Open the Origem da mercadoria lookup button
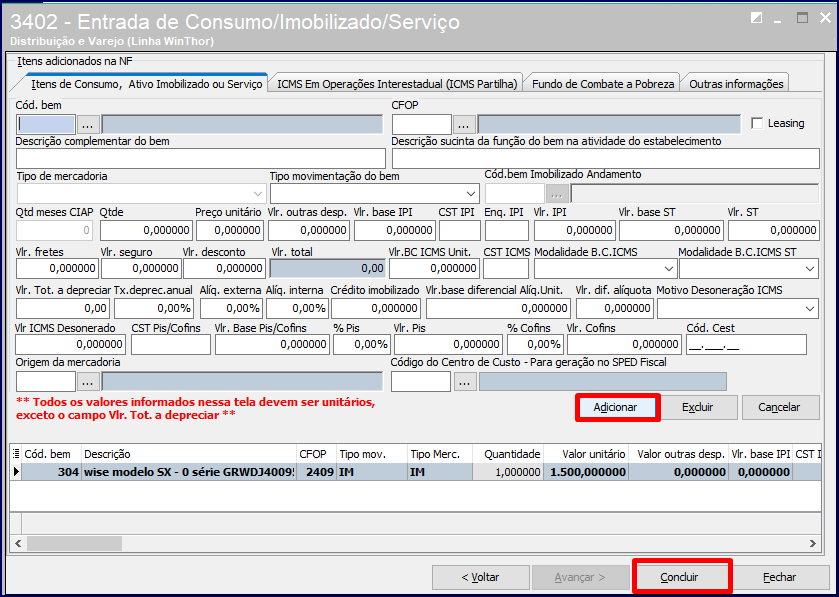Image resolution: width=839 pixels, height=597 pixels. pyautogui.click(x=88, y=382)
